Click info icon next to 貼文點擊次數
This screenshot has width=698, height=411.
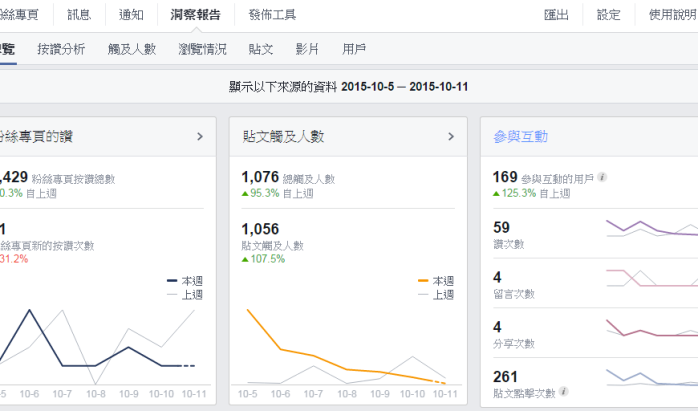[x=564, y=392]
